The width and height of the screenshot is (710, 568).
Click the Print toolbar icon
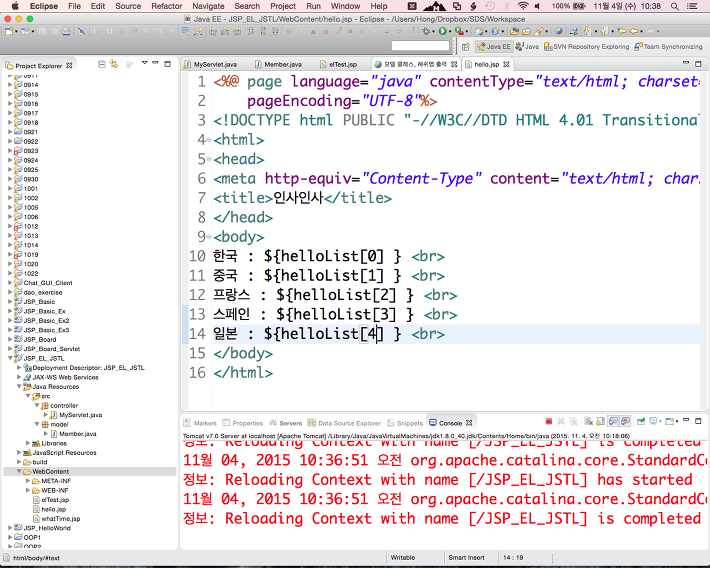(66, 31)
